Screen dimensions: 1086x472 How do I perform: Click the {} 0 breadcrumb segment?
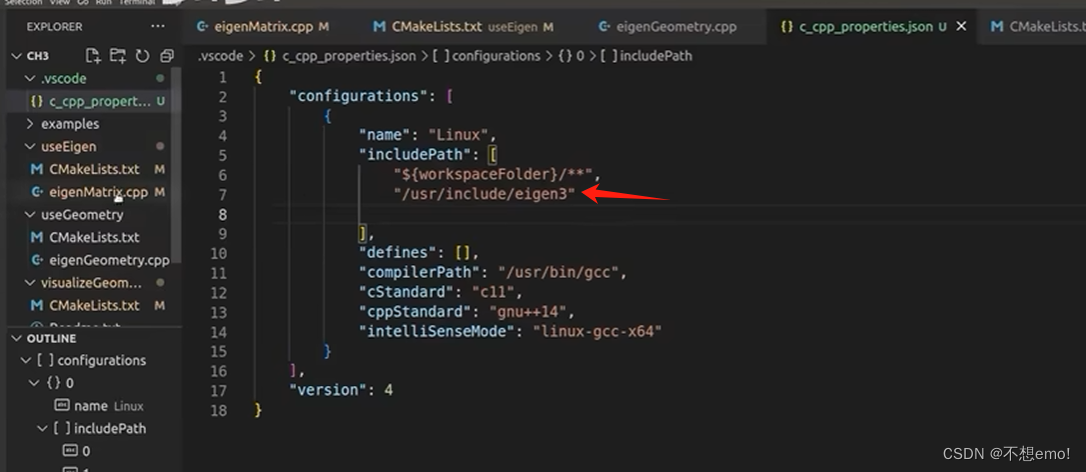click(573, 56)
